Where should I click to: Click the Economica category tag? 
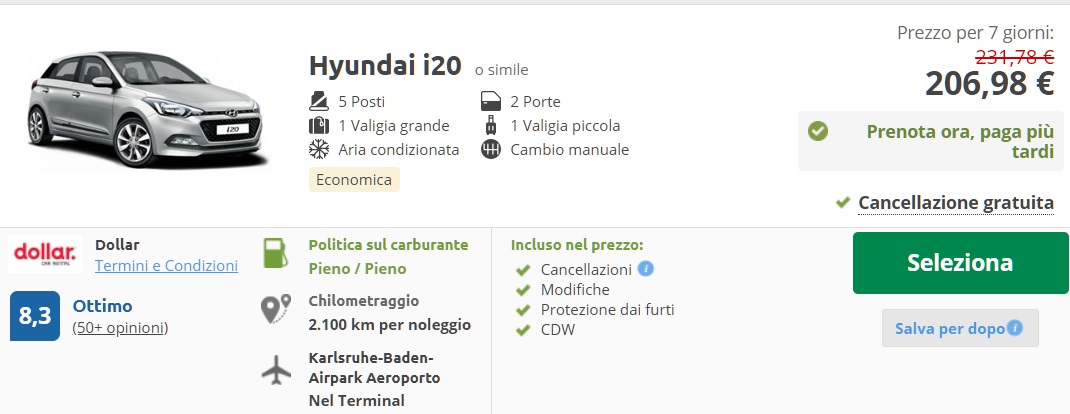[354, 179]
